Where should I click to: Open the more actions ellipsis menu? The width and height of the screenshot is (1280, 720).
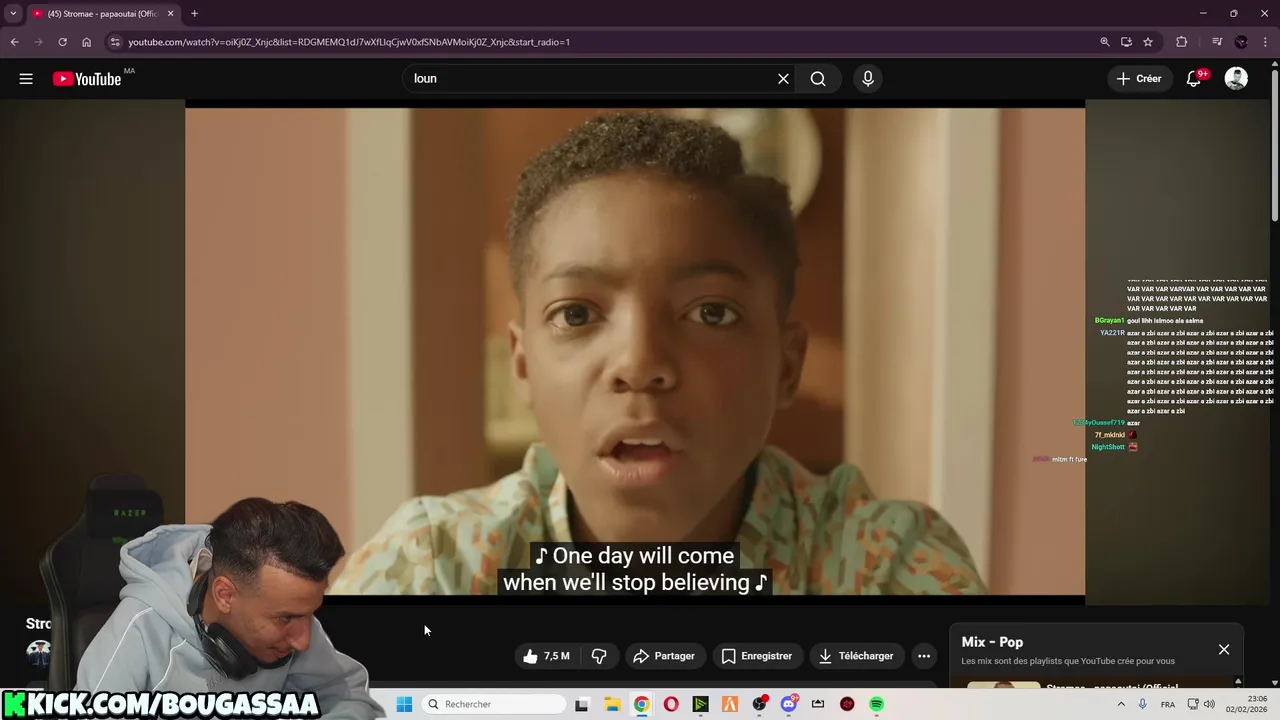[x=924, y=656]
